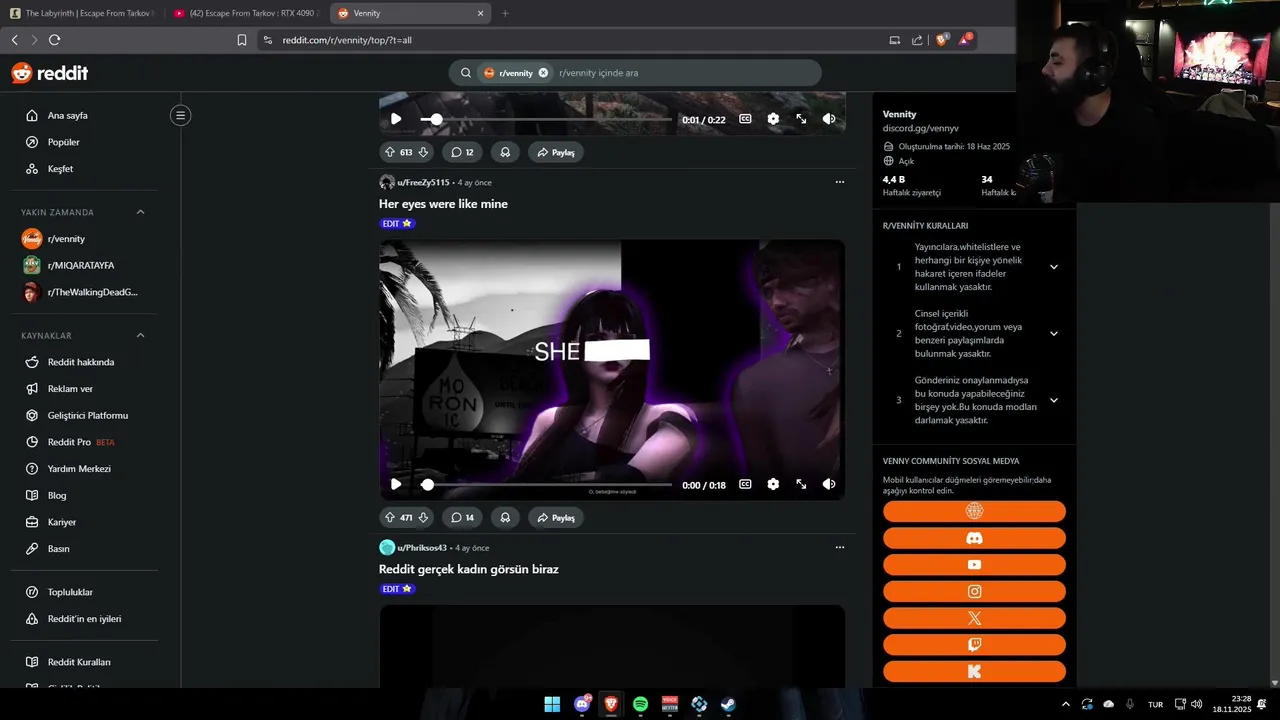
Task: Open the website globe social button
Action: pyautogui.click(x=974, y=511)
